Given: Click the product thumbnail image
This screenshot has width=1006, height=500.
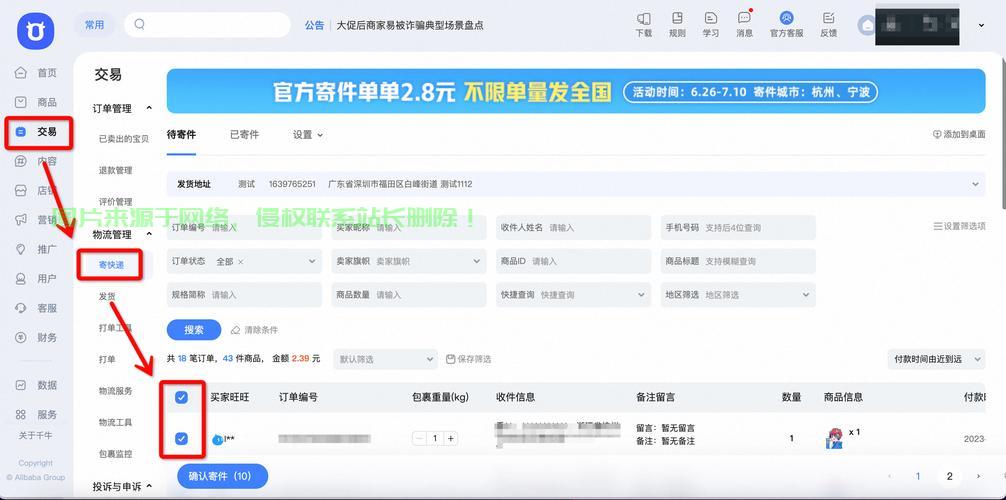Looking at the screenshot, I should [x=833, y=438].
